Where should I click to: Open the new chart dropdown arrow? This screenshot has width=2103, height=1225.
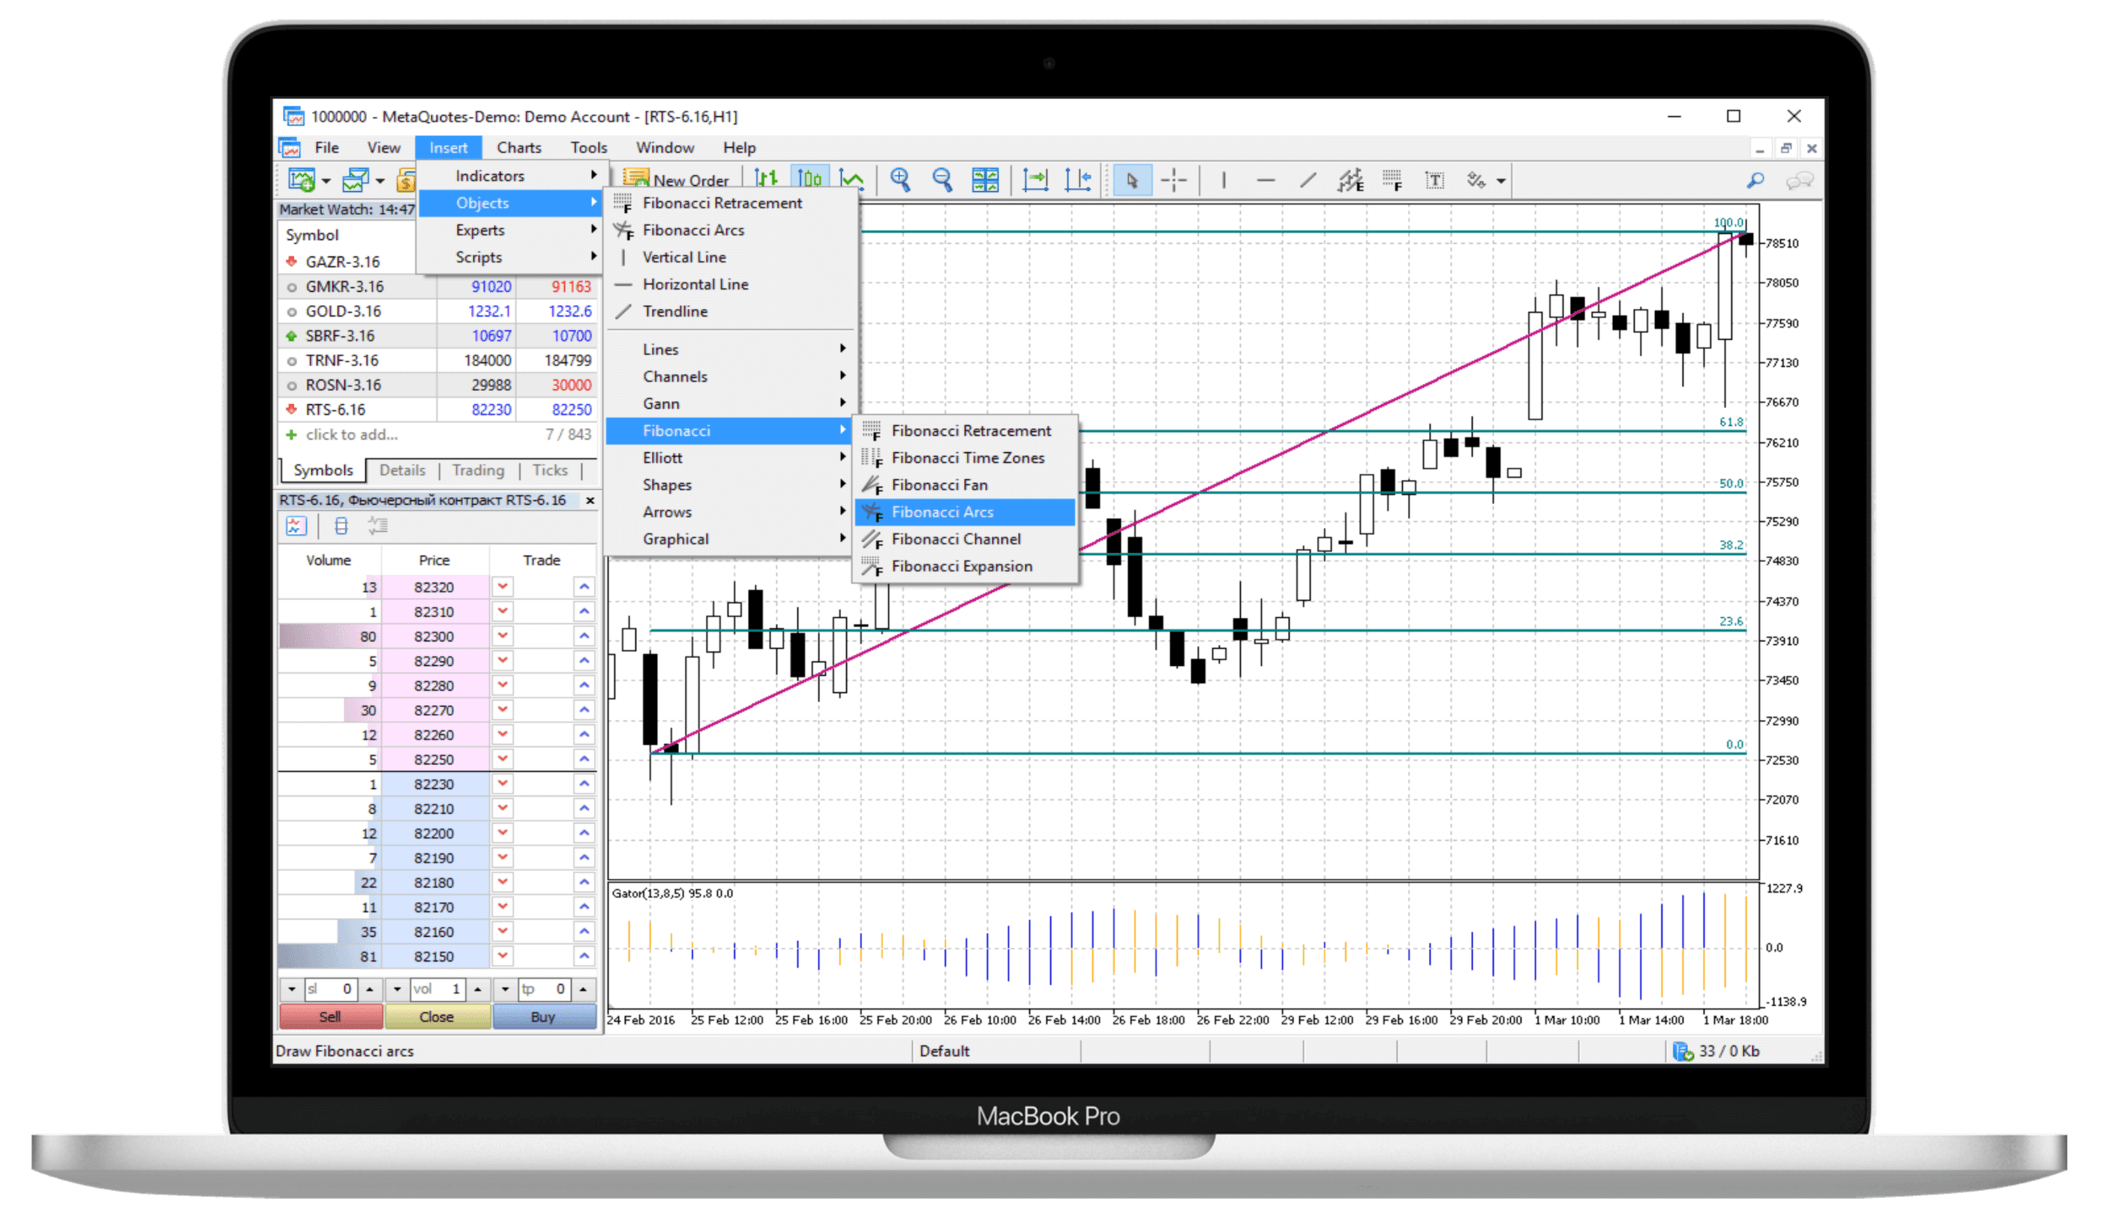pyautogui.click(x=326, y=181)
